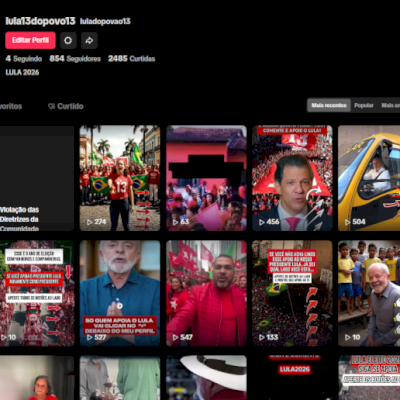The width and height of the screenshot is (400, 400).
Task: Click the handle luladopovao13
Action: pos(105,21)
